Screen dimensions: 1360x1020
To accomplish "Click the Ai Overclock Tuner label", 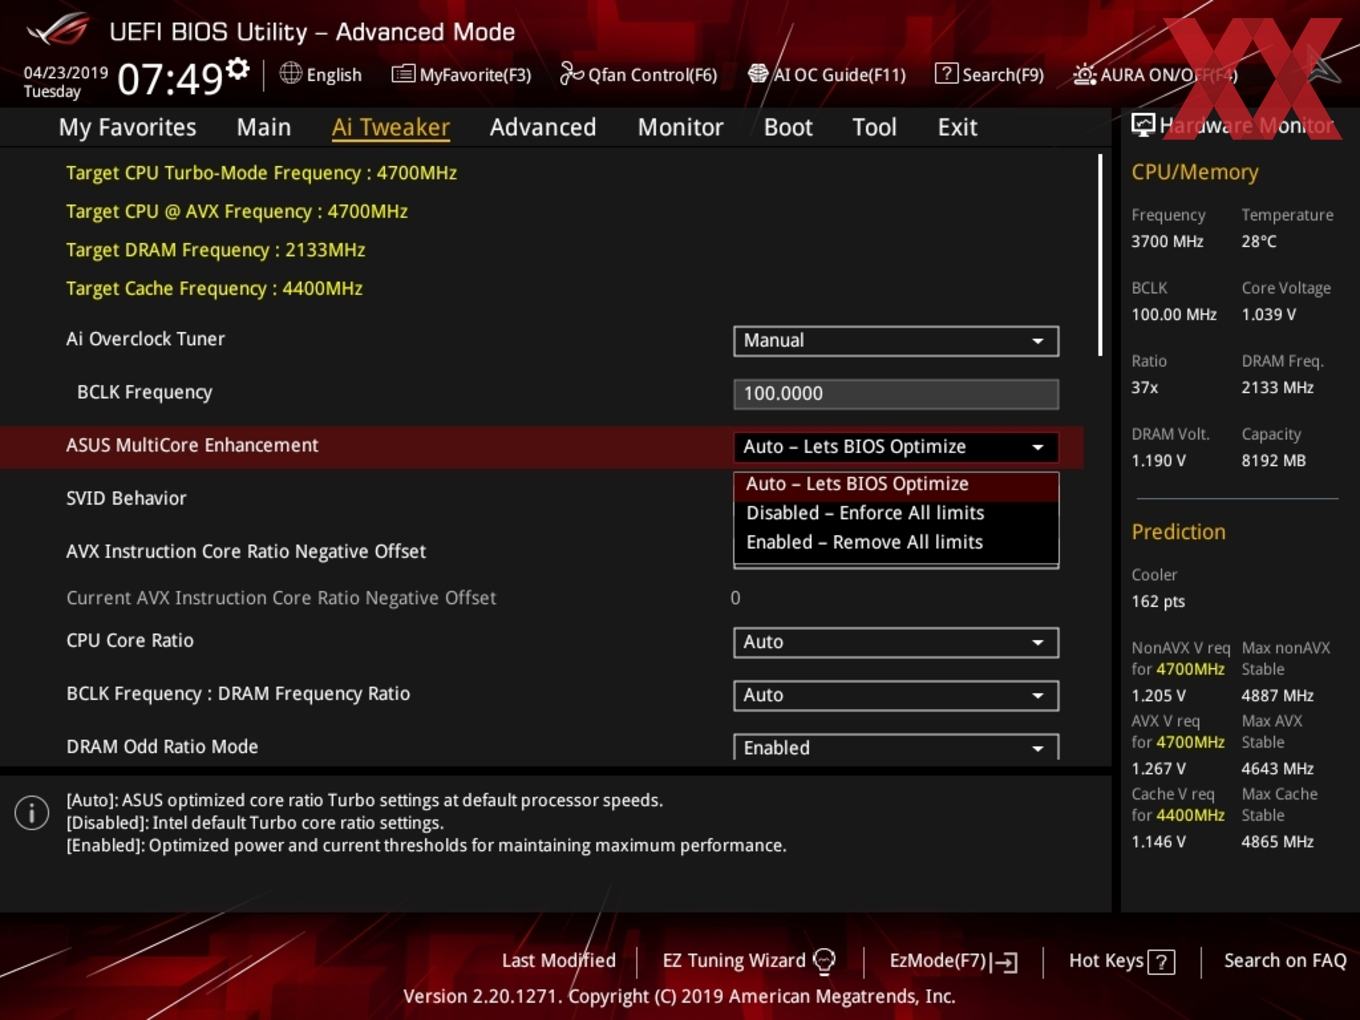I will (x=145, y=339).
